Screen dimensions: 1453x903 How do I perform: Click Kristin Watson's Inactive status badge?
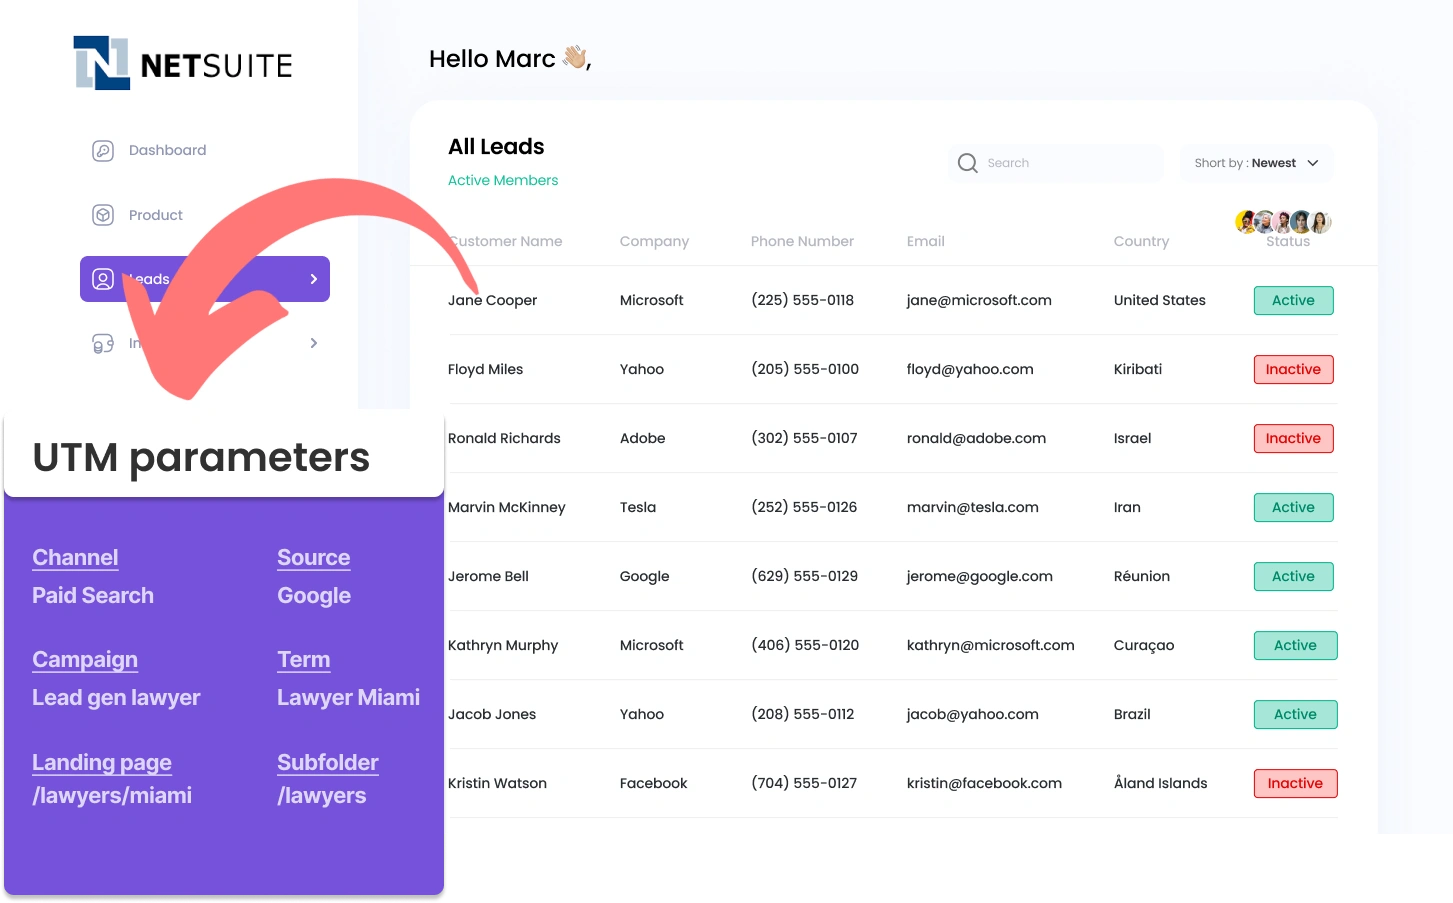[x=1295, y=784]
